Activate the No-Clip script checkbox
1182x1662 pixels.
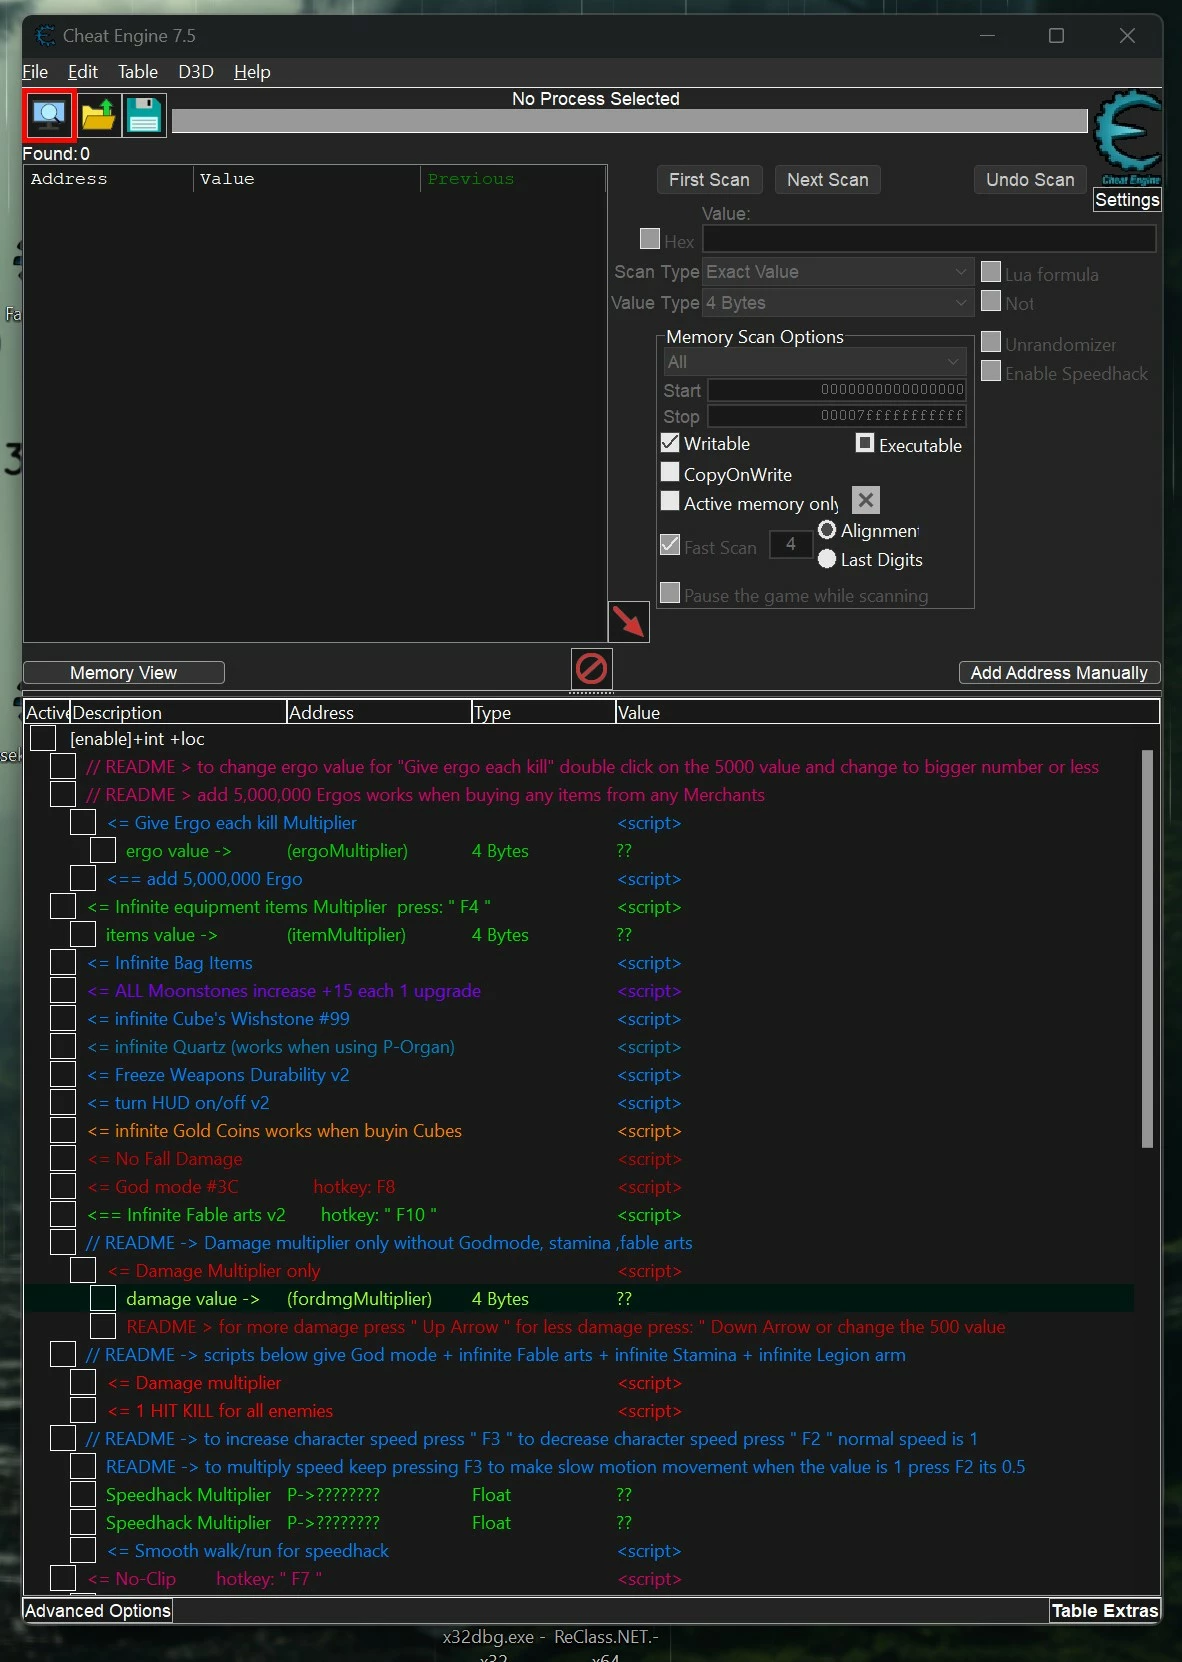pos(63,1579)
